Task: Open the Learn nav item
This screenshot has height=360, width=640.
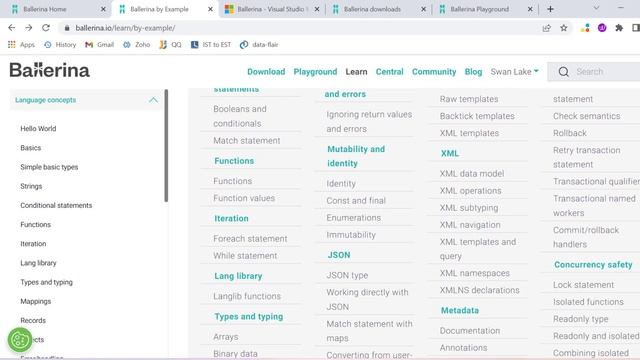Action: pos(356,71)
